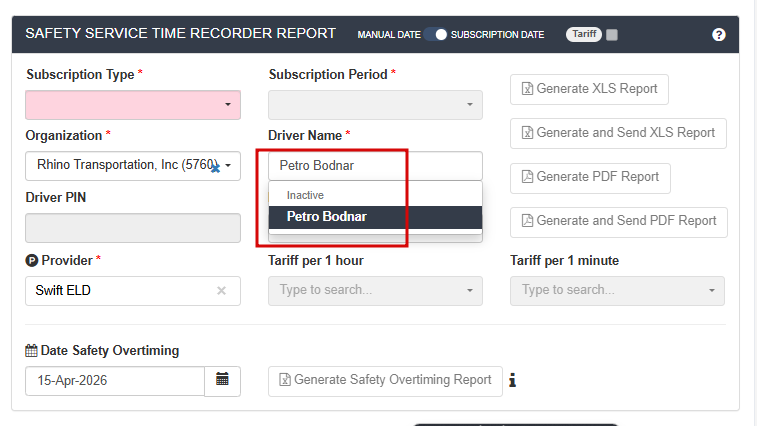The image size is (757, 426).
Task: Toggle Manual Date / Subscription Date switch
Action: tap(435, 34)
